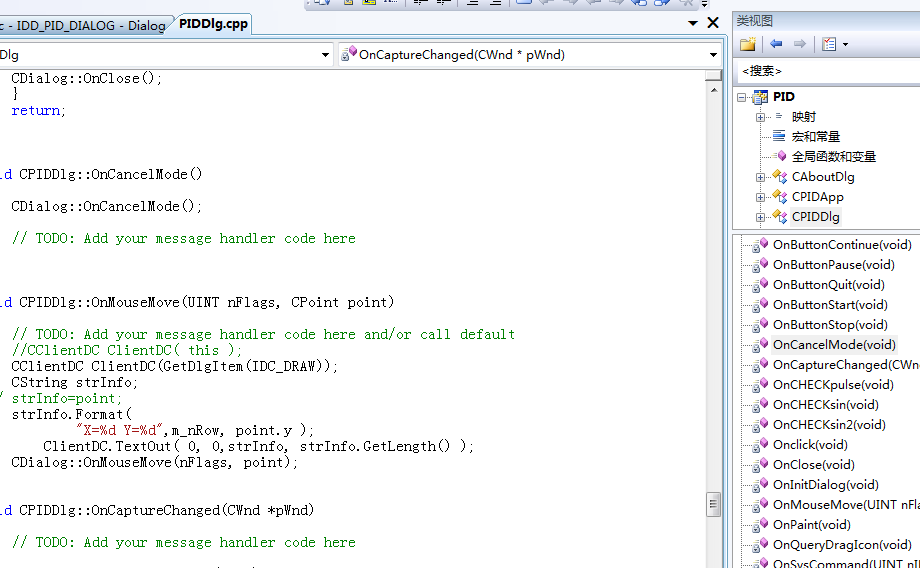Viewport: 920px width, 568px height.
Task: Click method icon beside OnCHECKsin(void)
Action: point(760,405)
